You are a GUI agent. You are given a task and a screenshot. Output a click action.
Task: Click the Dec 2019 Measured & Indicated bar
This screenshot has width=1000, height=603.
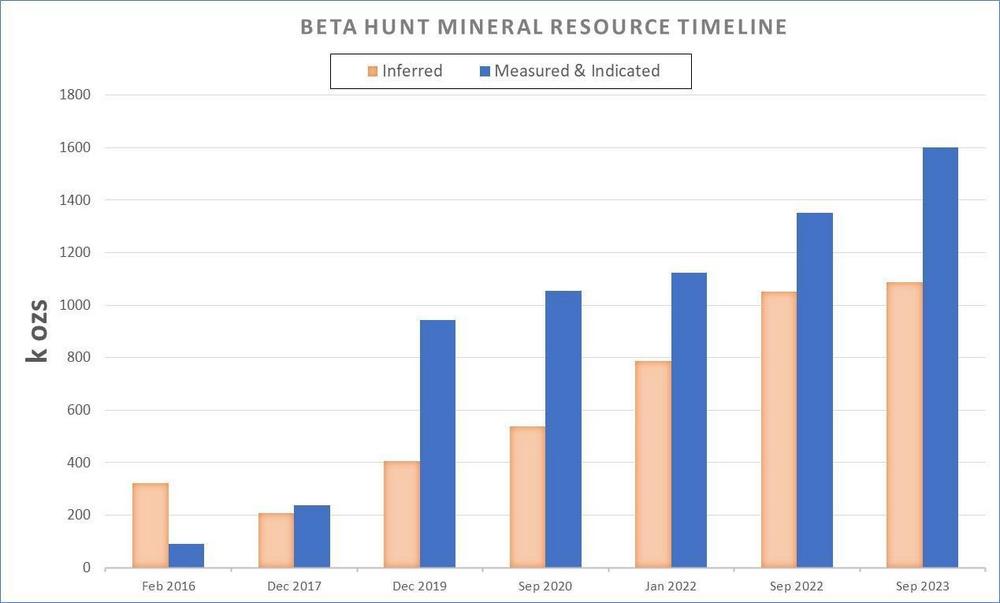point(438,443)
